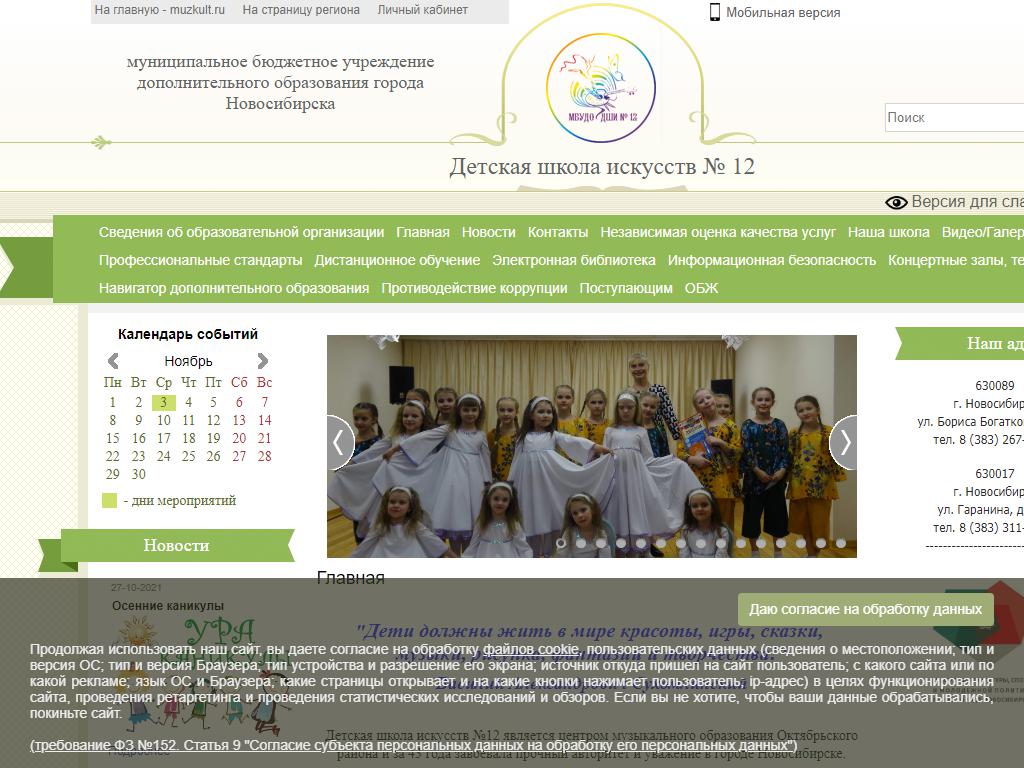Go to previous slide in photo carousel
Screen dimensions: 1024x768
[340, 442]
